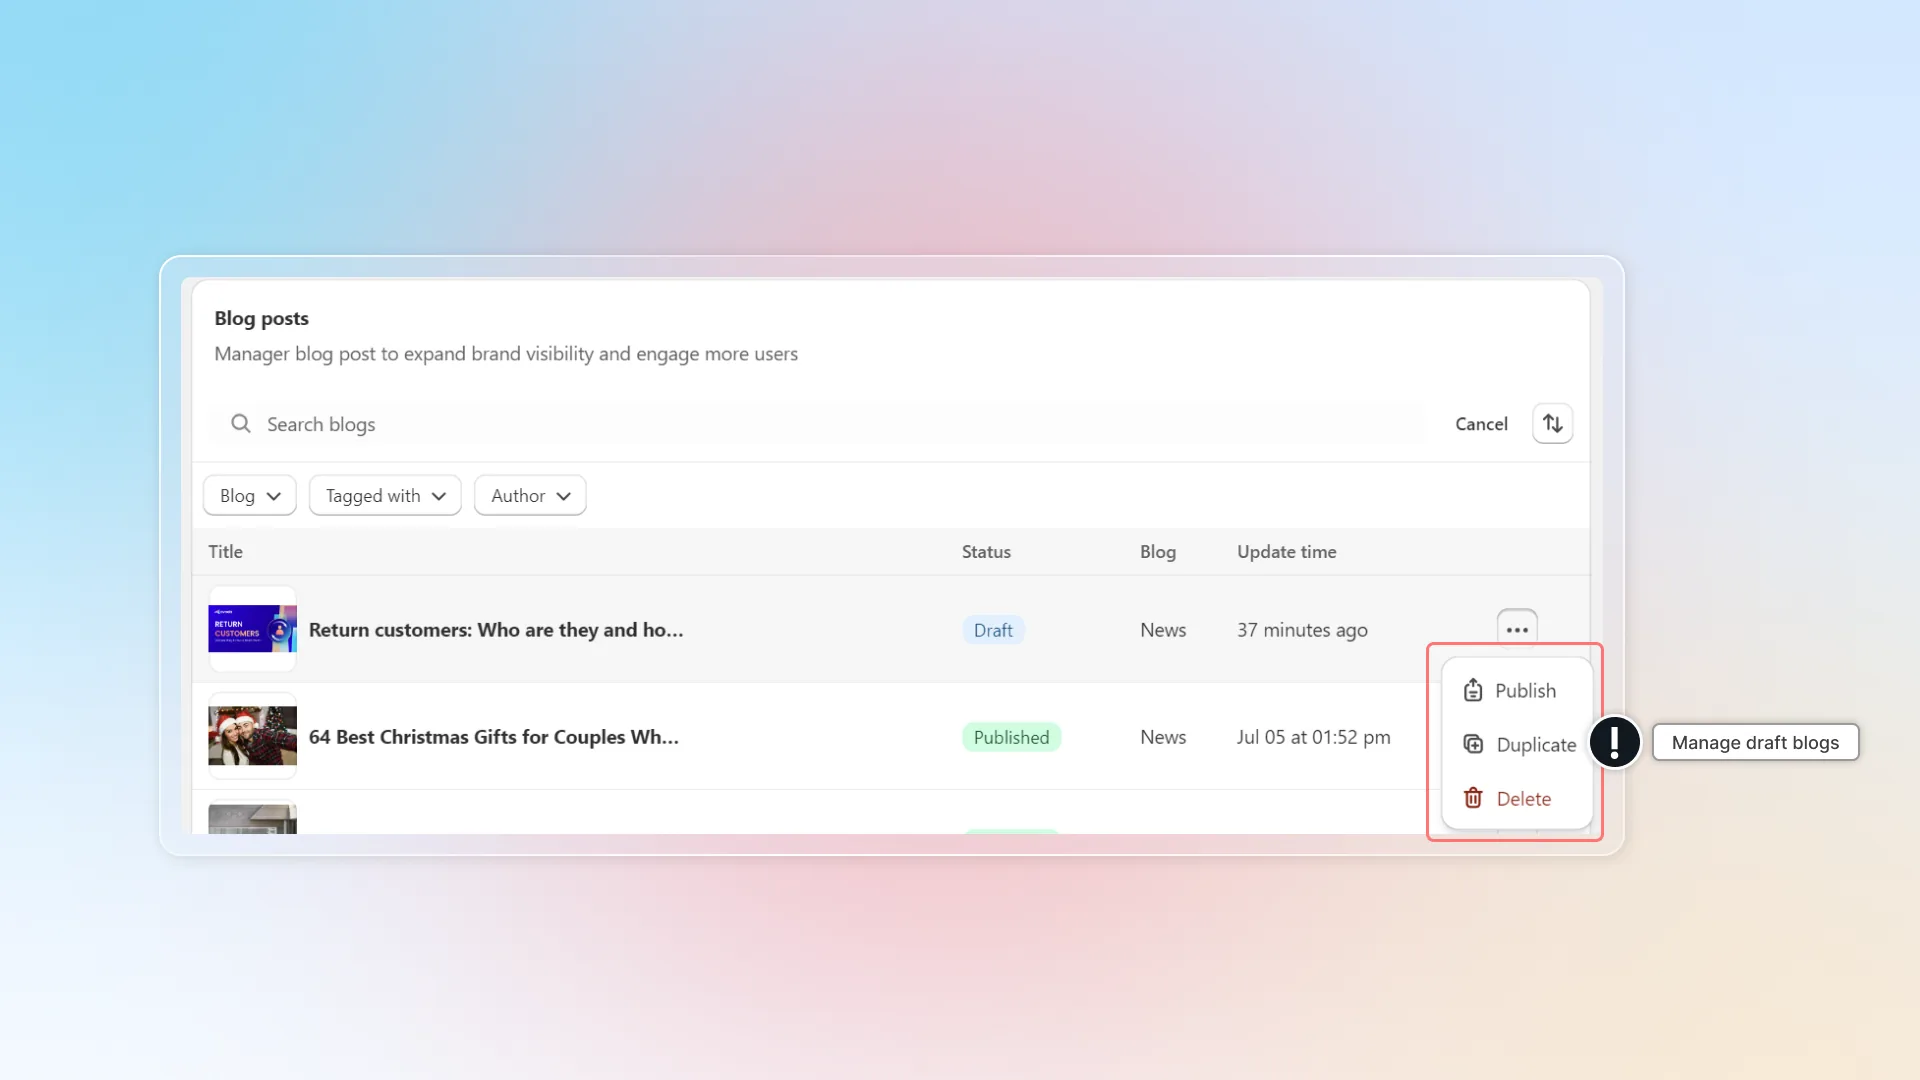Open three-dot menu for Return customers post
This screenshot has height=1080, width=1920.
[x=1517, y=630]
